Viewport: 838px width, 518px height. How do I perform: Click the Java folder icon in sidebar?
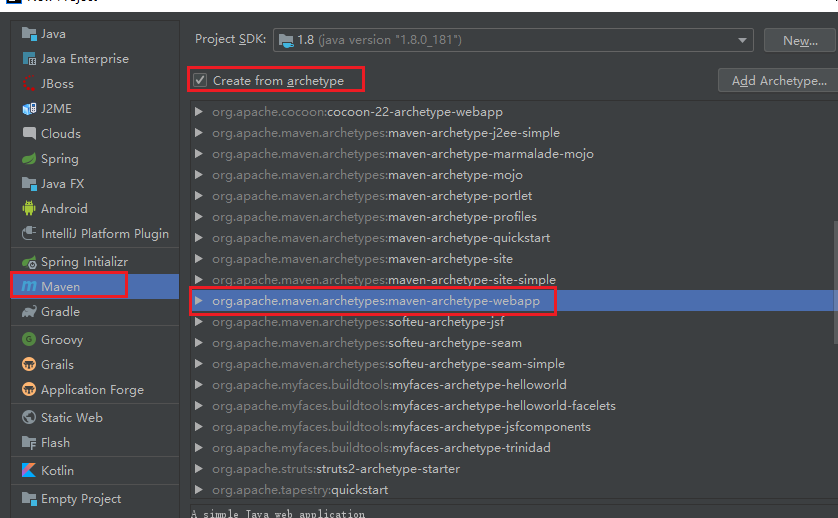coord(29,34)
